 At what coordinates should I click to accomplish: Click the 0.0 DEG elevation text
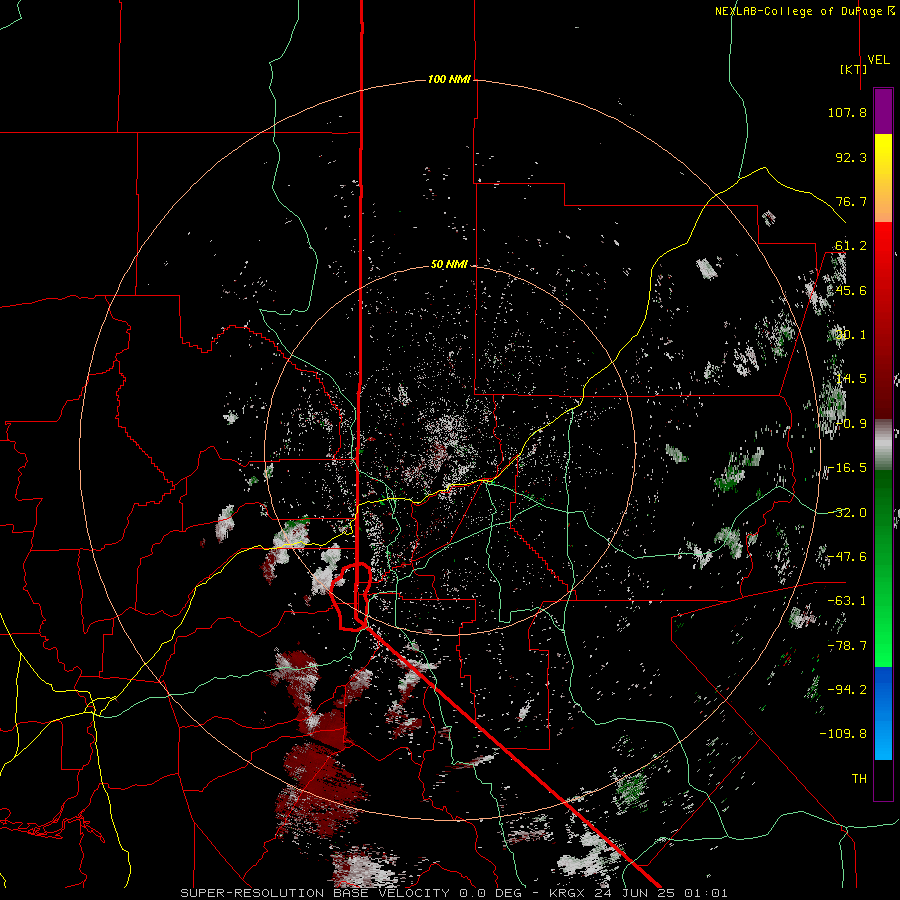(494, 893)
